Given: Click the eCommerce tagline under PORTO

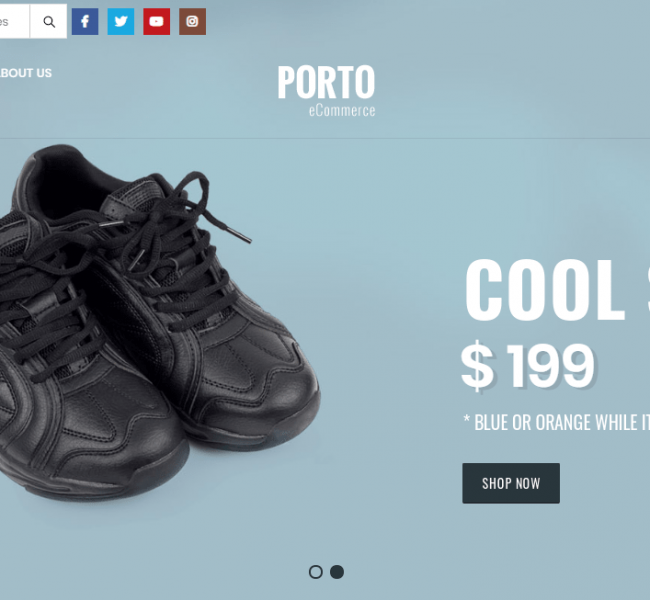Looking at the screenshot, I should (342, 111).
